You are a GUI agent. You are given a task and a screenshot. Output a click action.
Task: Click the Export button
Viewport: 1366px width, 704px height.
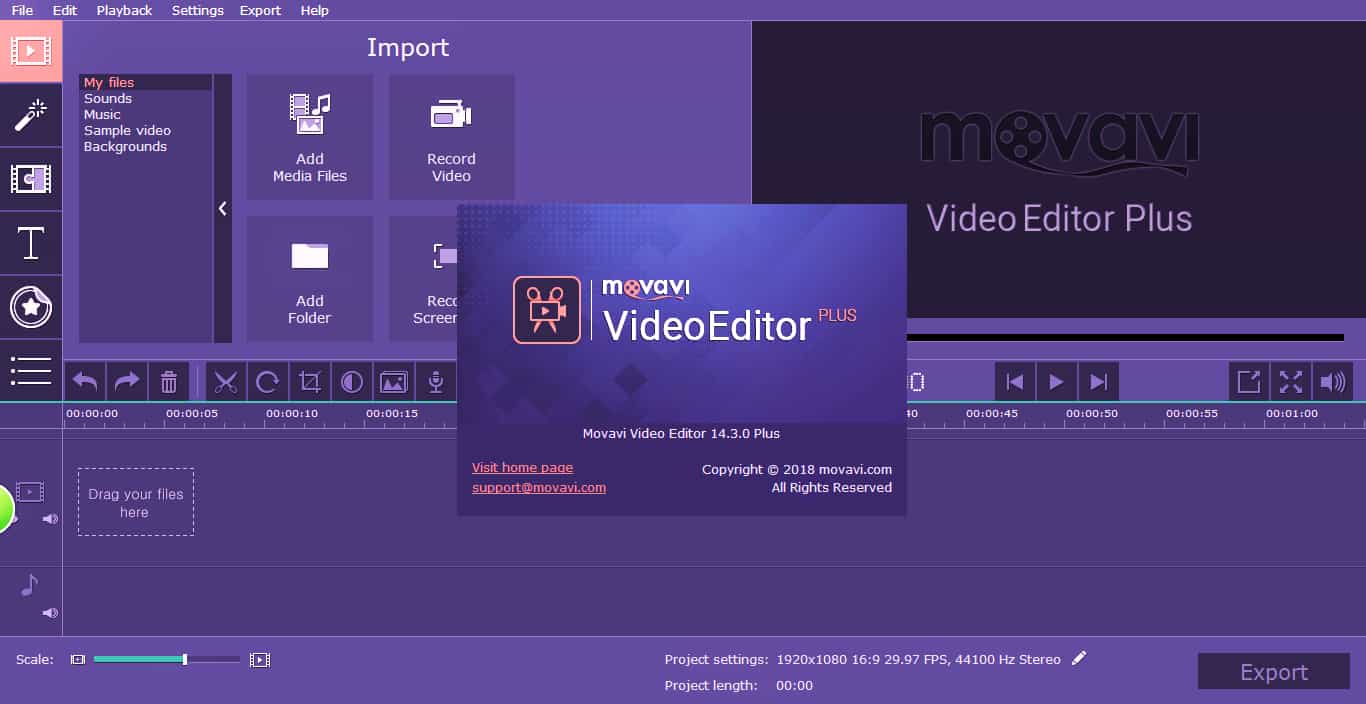(x=1274, y=672)
